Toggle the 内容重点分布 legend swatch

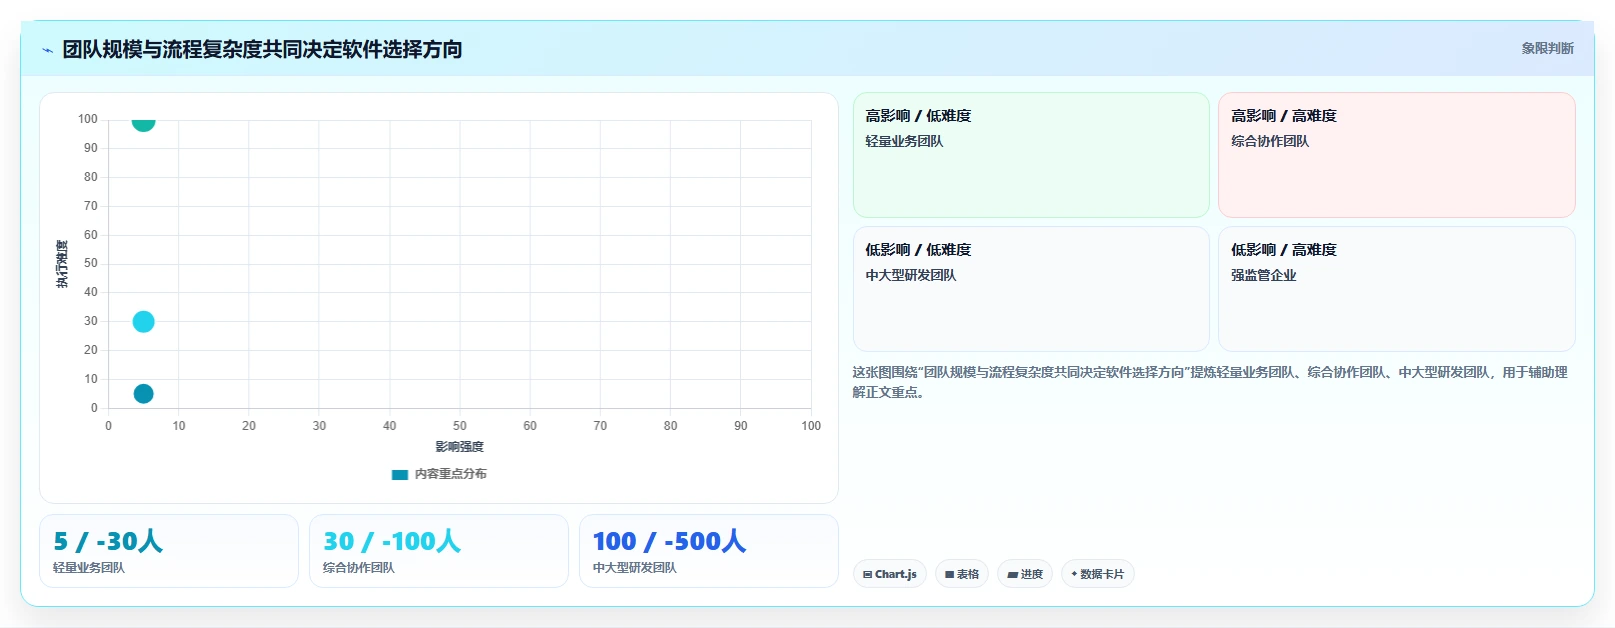[x=400, y=474]
